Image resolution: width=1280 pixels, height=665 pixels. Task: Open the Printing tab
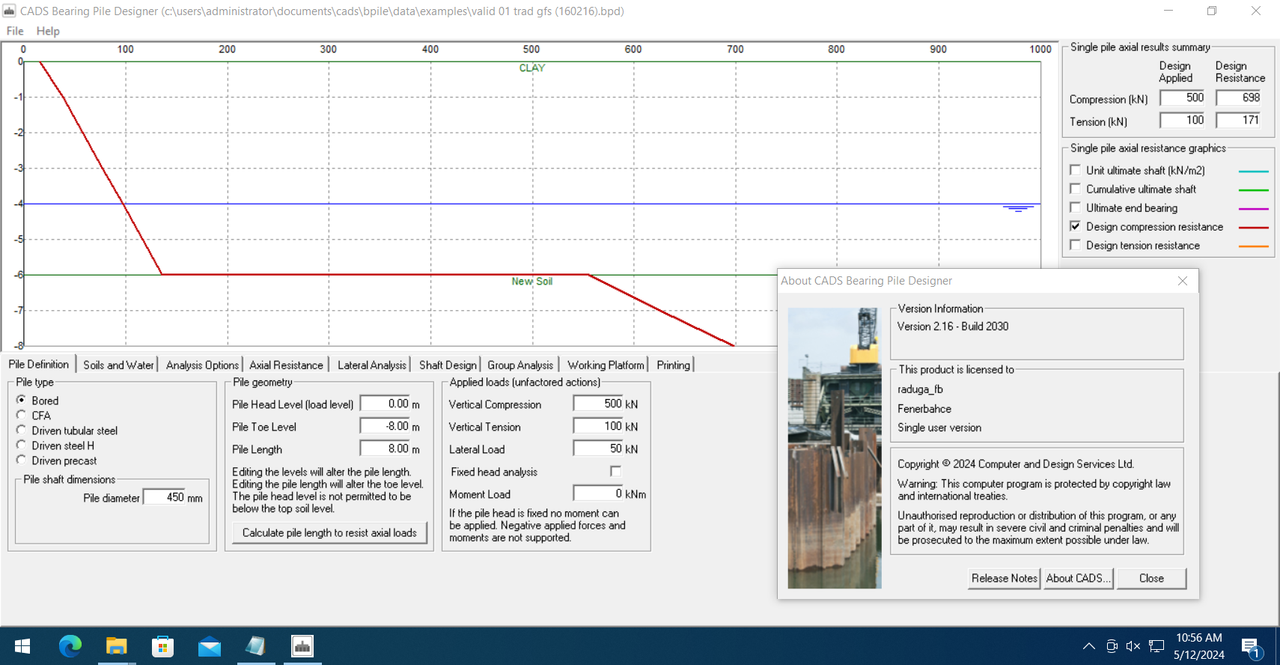673,365
